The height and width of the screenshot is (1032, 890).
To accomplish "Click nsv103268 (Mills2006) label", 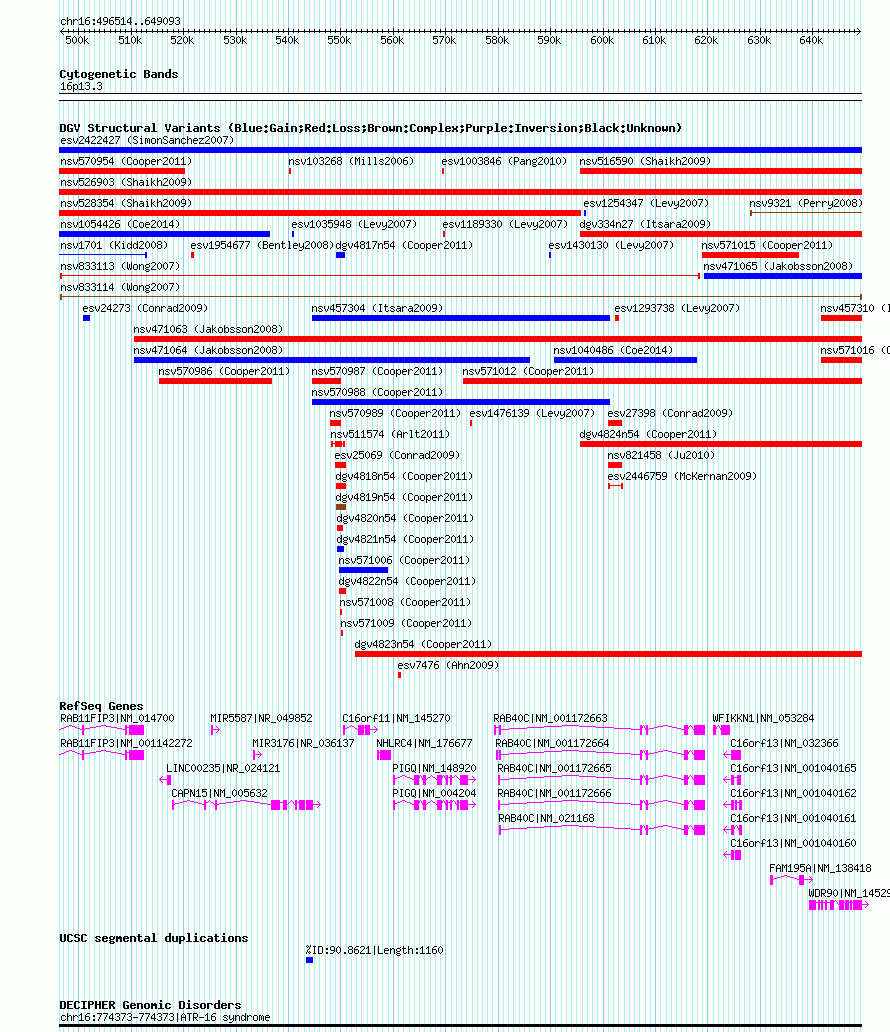I will [351, 161].
